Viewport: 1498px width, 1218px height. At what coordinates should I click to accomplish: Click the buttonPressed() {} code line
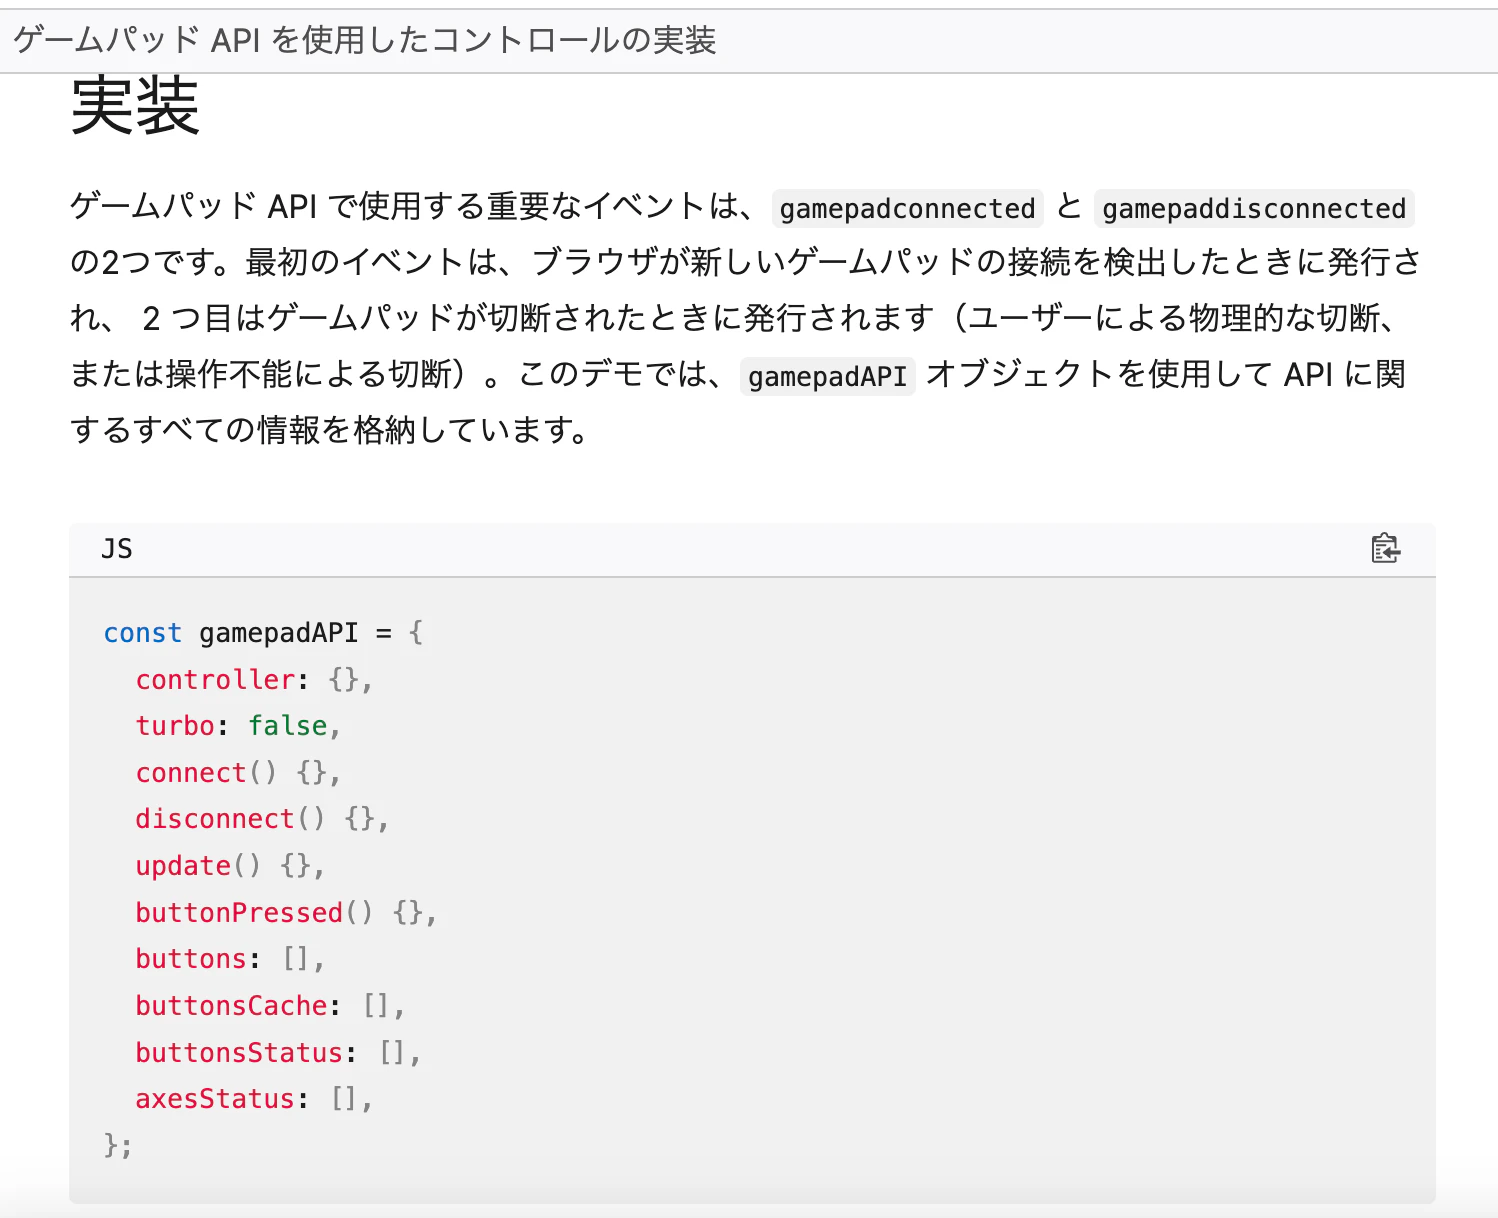pyautogui.click(x=286, y=913)
